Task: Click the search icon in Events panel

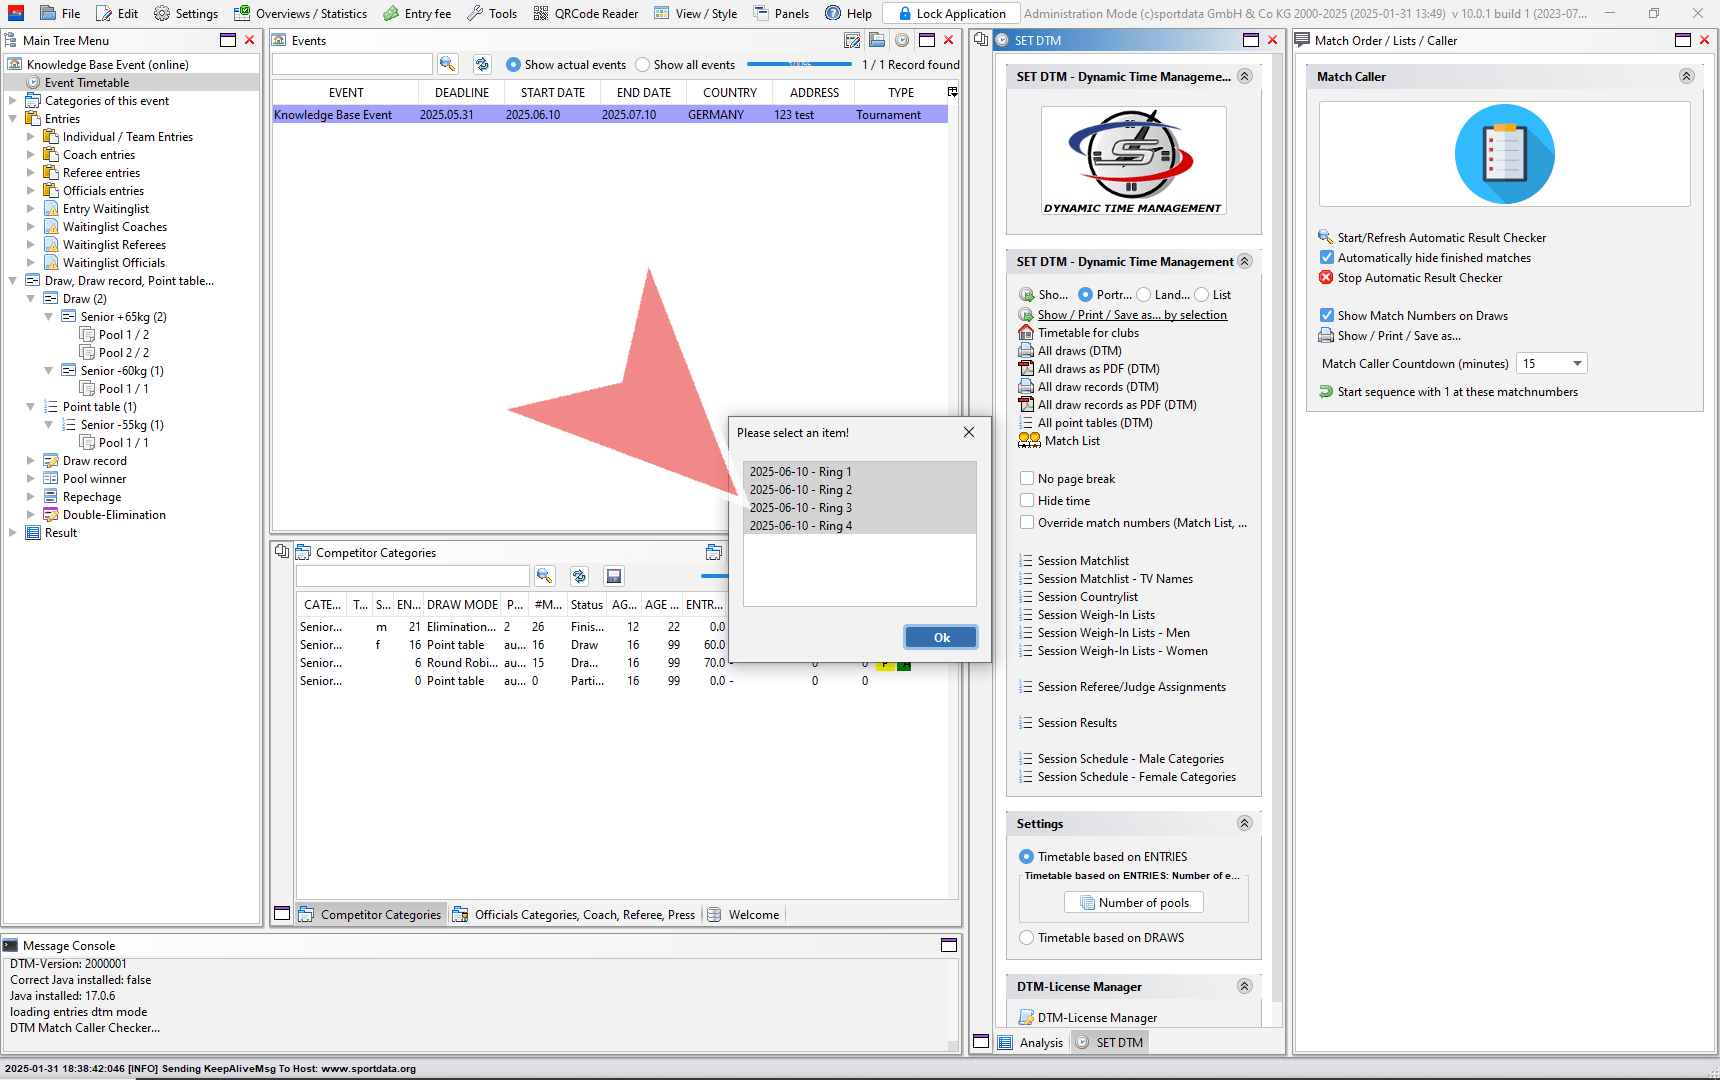Action: click(x=447, y=64)
